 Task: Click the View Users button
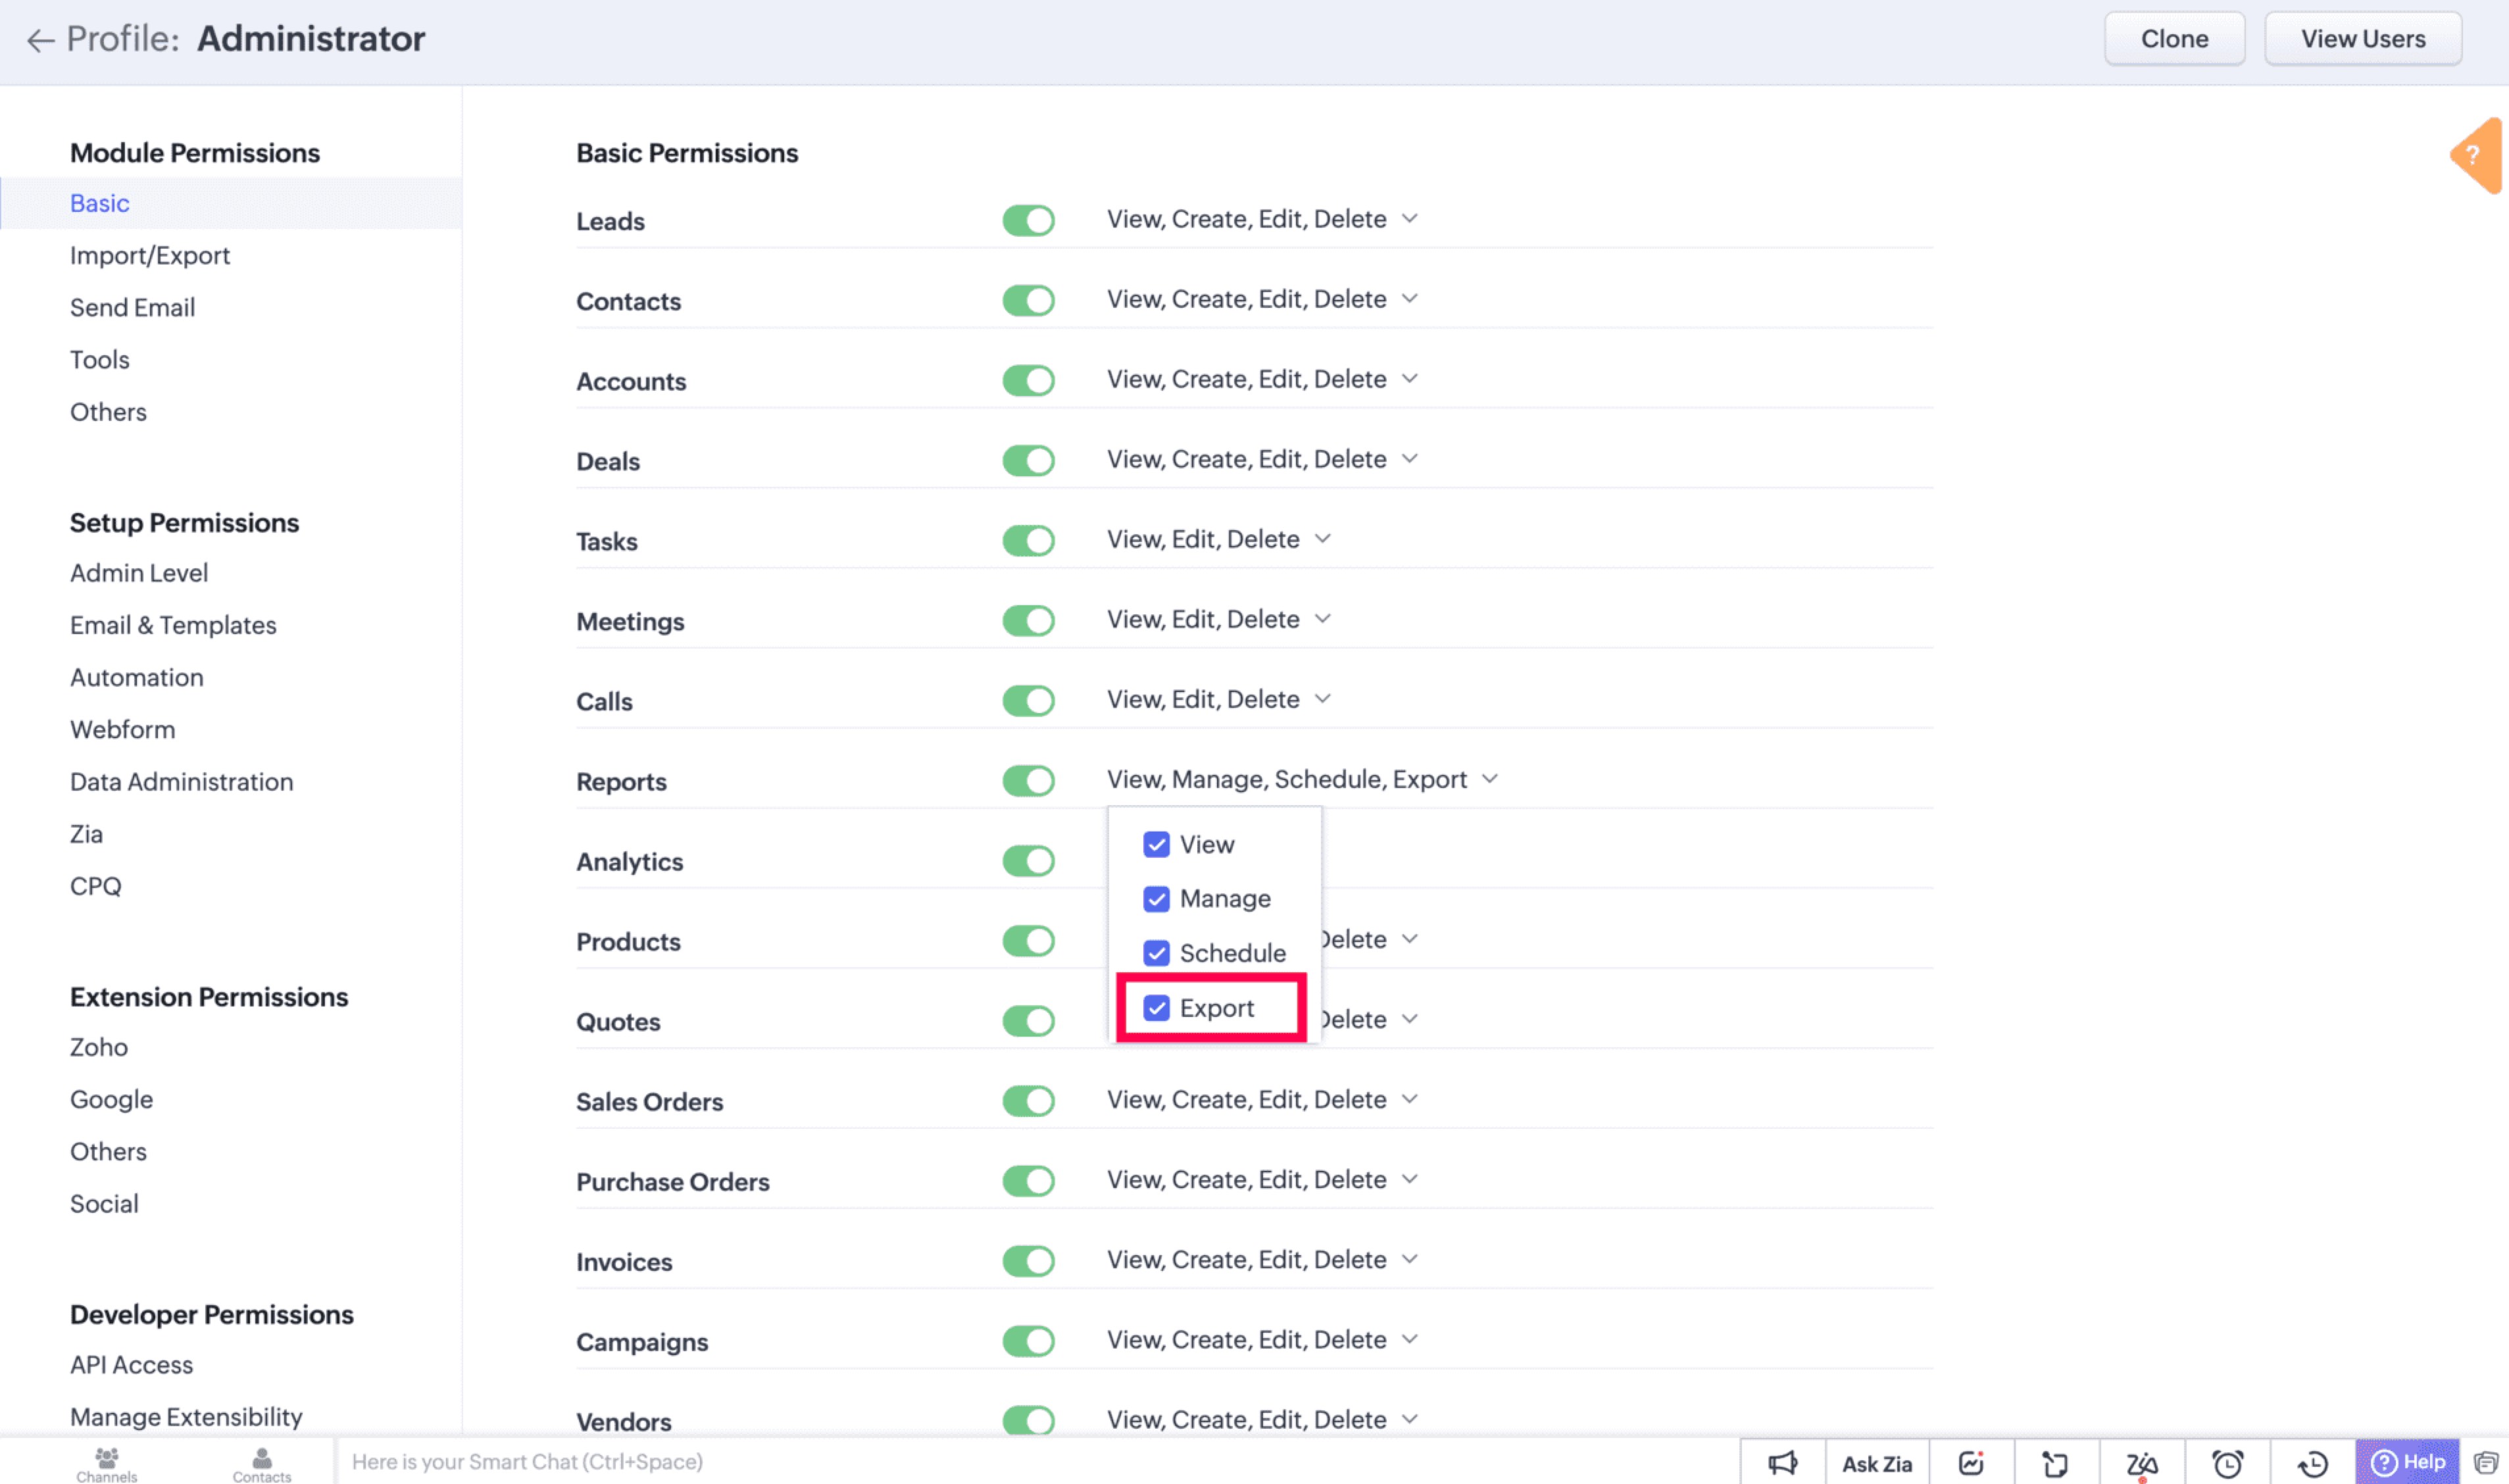[2362, 39]
